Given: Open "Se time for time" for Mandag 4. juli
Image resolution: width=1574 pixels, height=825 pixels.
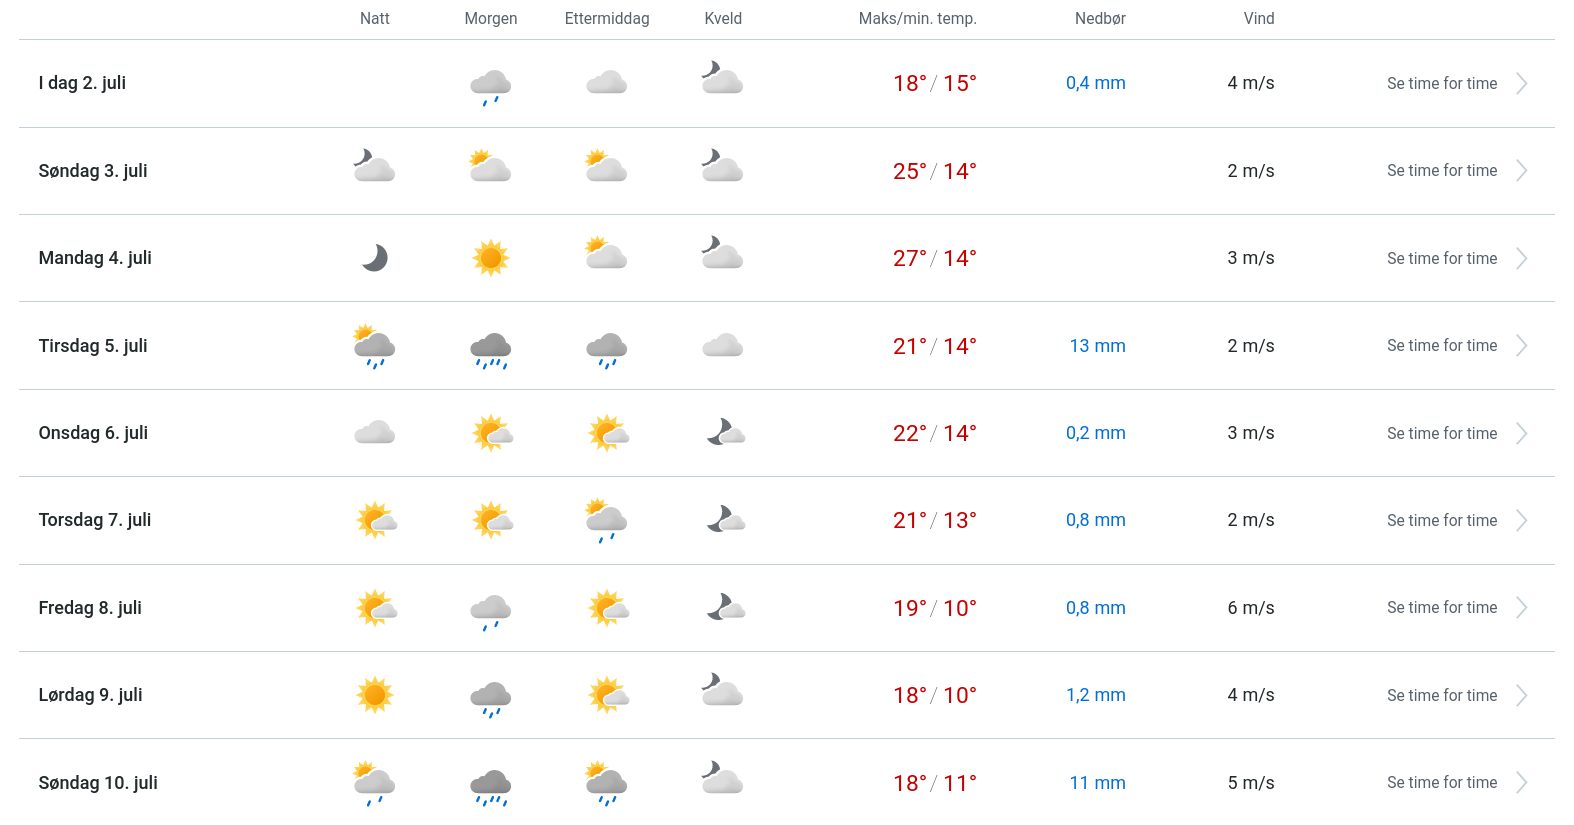Looking at the screenshot, I should 1441,259.
